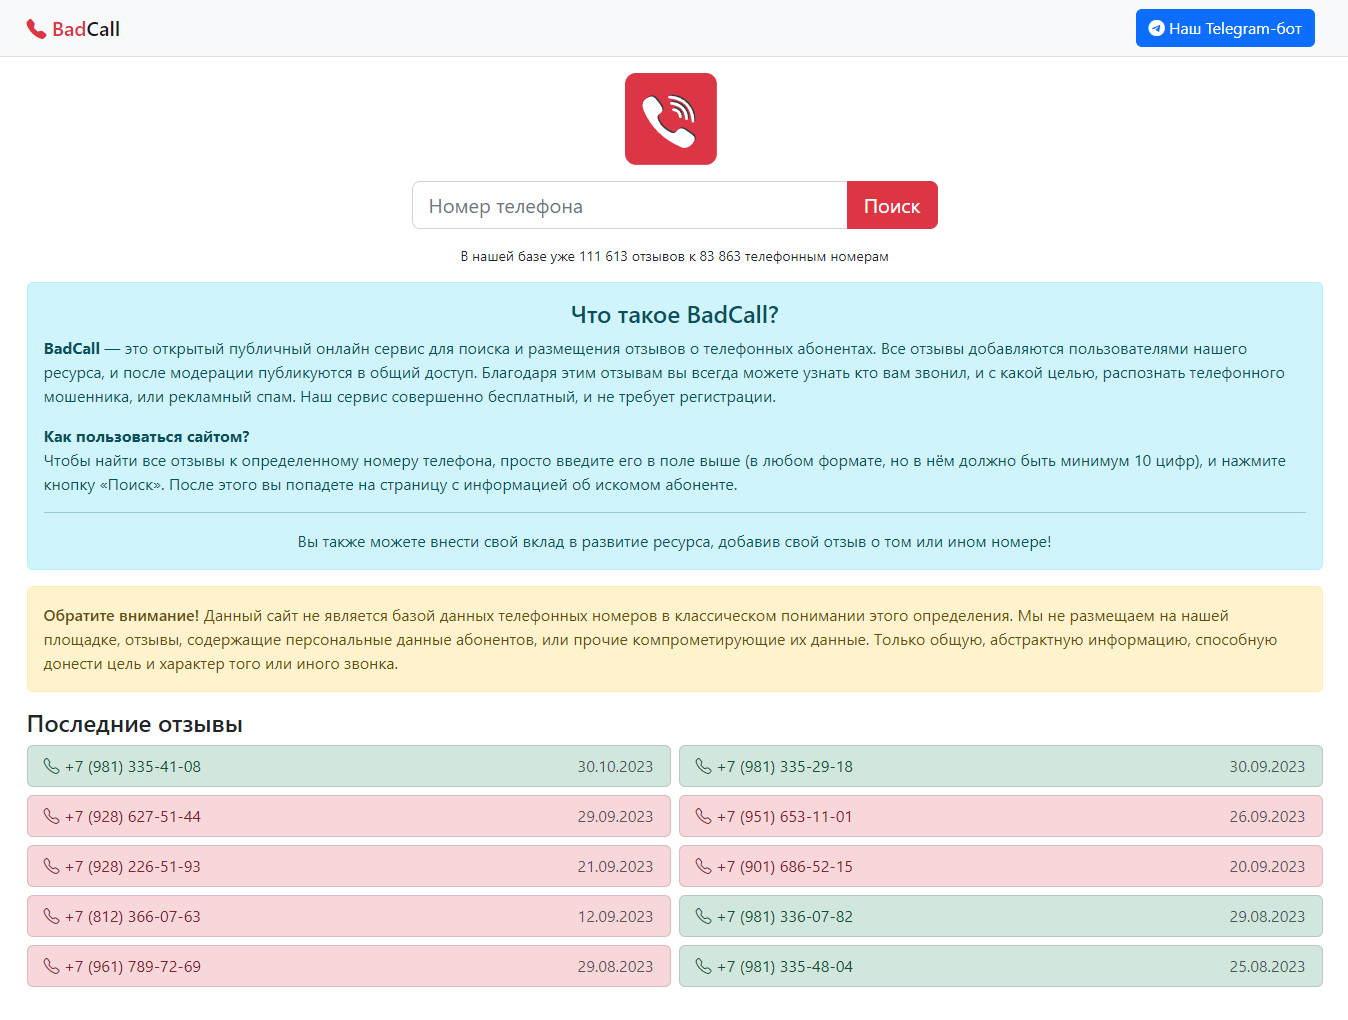The width and height of the screenshot is (1348, 1020).
Task: Click the Как пользоваться сайтом? subheading
Action: 147,437
